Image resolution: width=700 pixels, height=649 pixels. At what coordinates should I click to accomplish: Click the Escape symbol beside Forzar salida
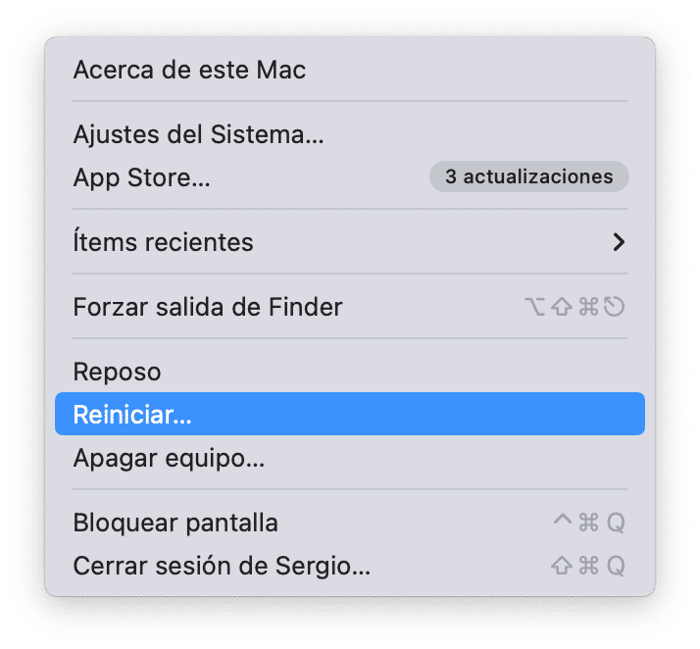614,307
